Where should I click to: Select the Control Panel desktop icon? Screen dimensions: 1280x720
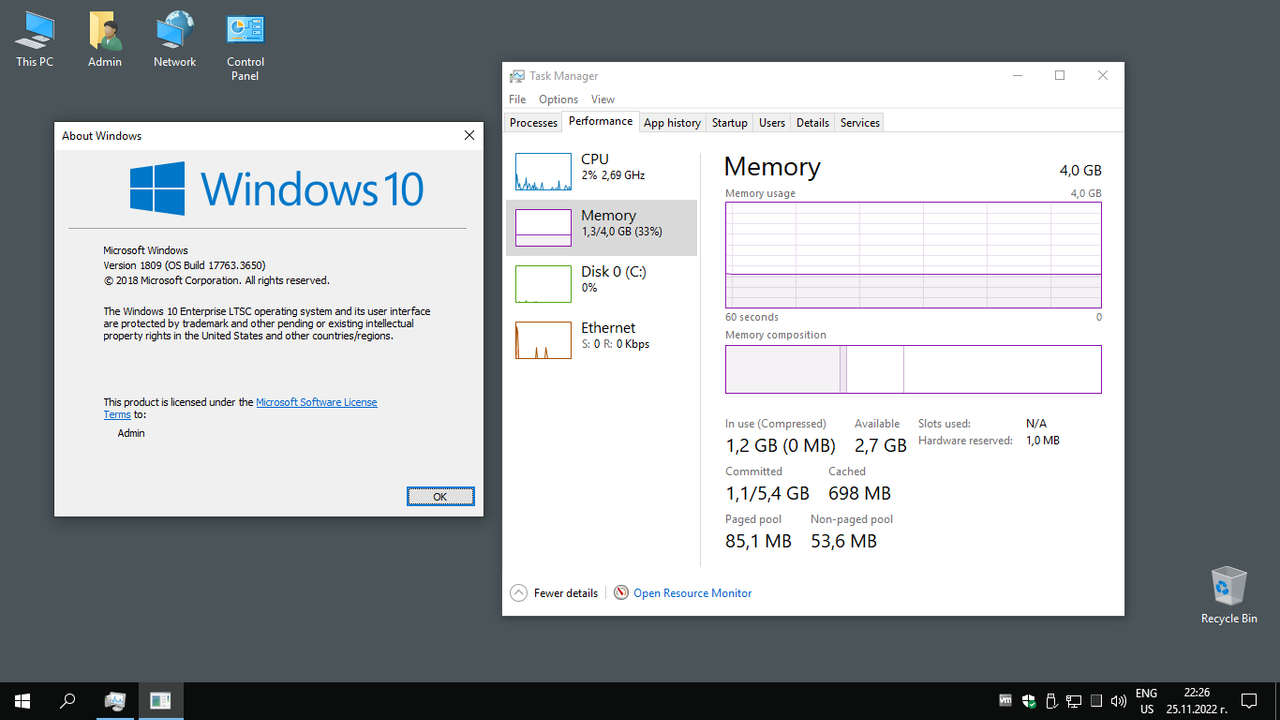click(x=245, y=47)
